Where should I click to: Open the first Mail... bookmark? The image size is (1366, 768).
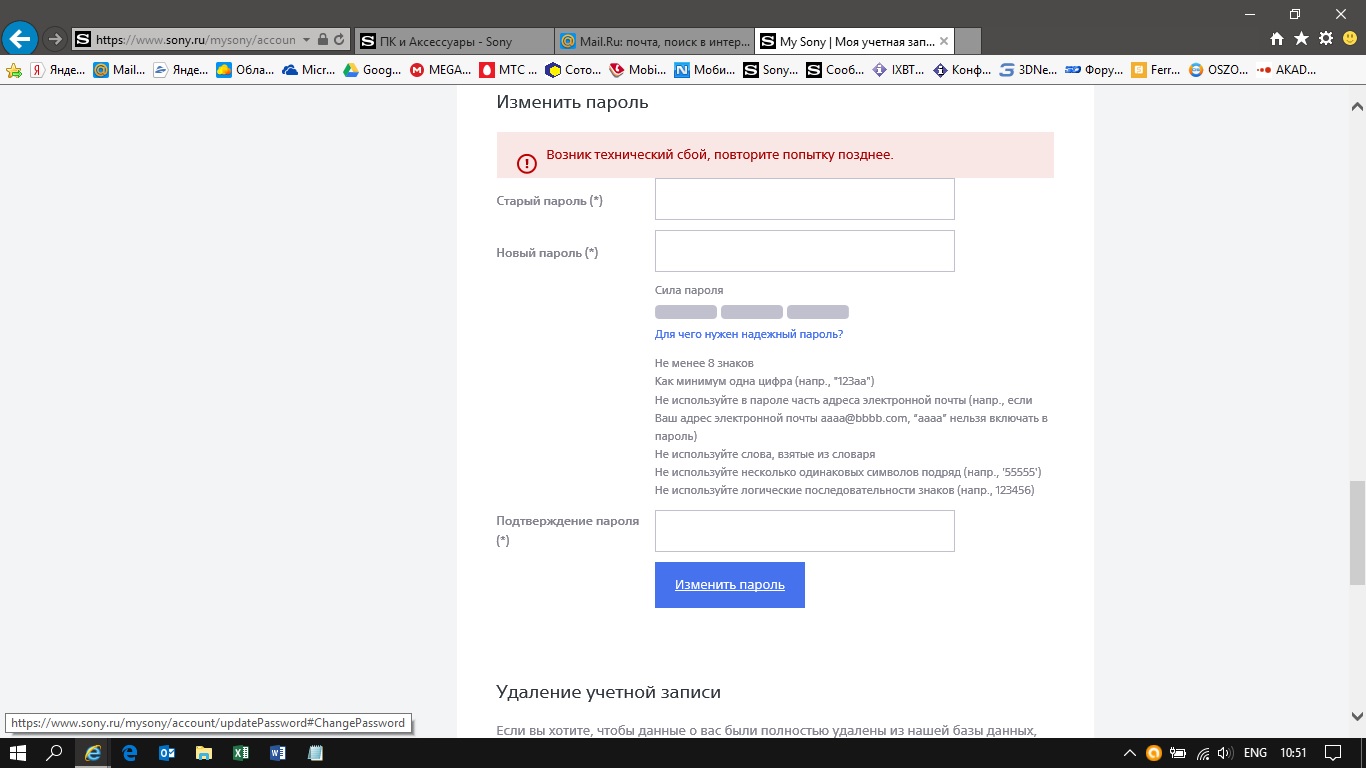point(119,70)
